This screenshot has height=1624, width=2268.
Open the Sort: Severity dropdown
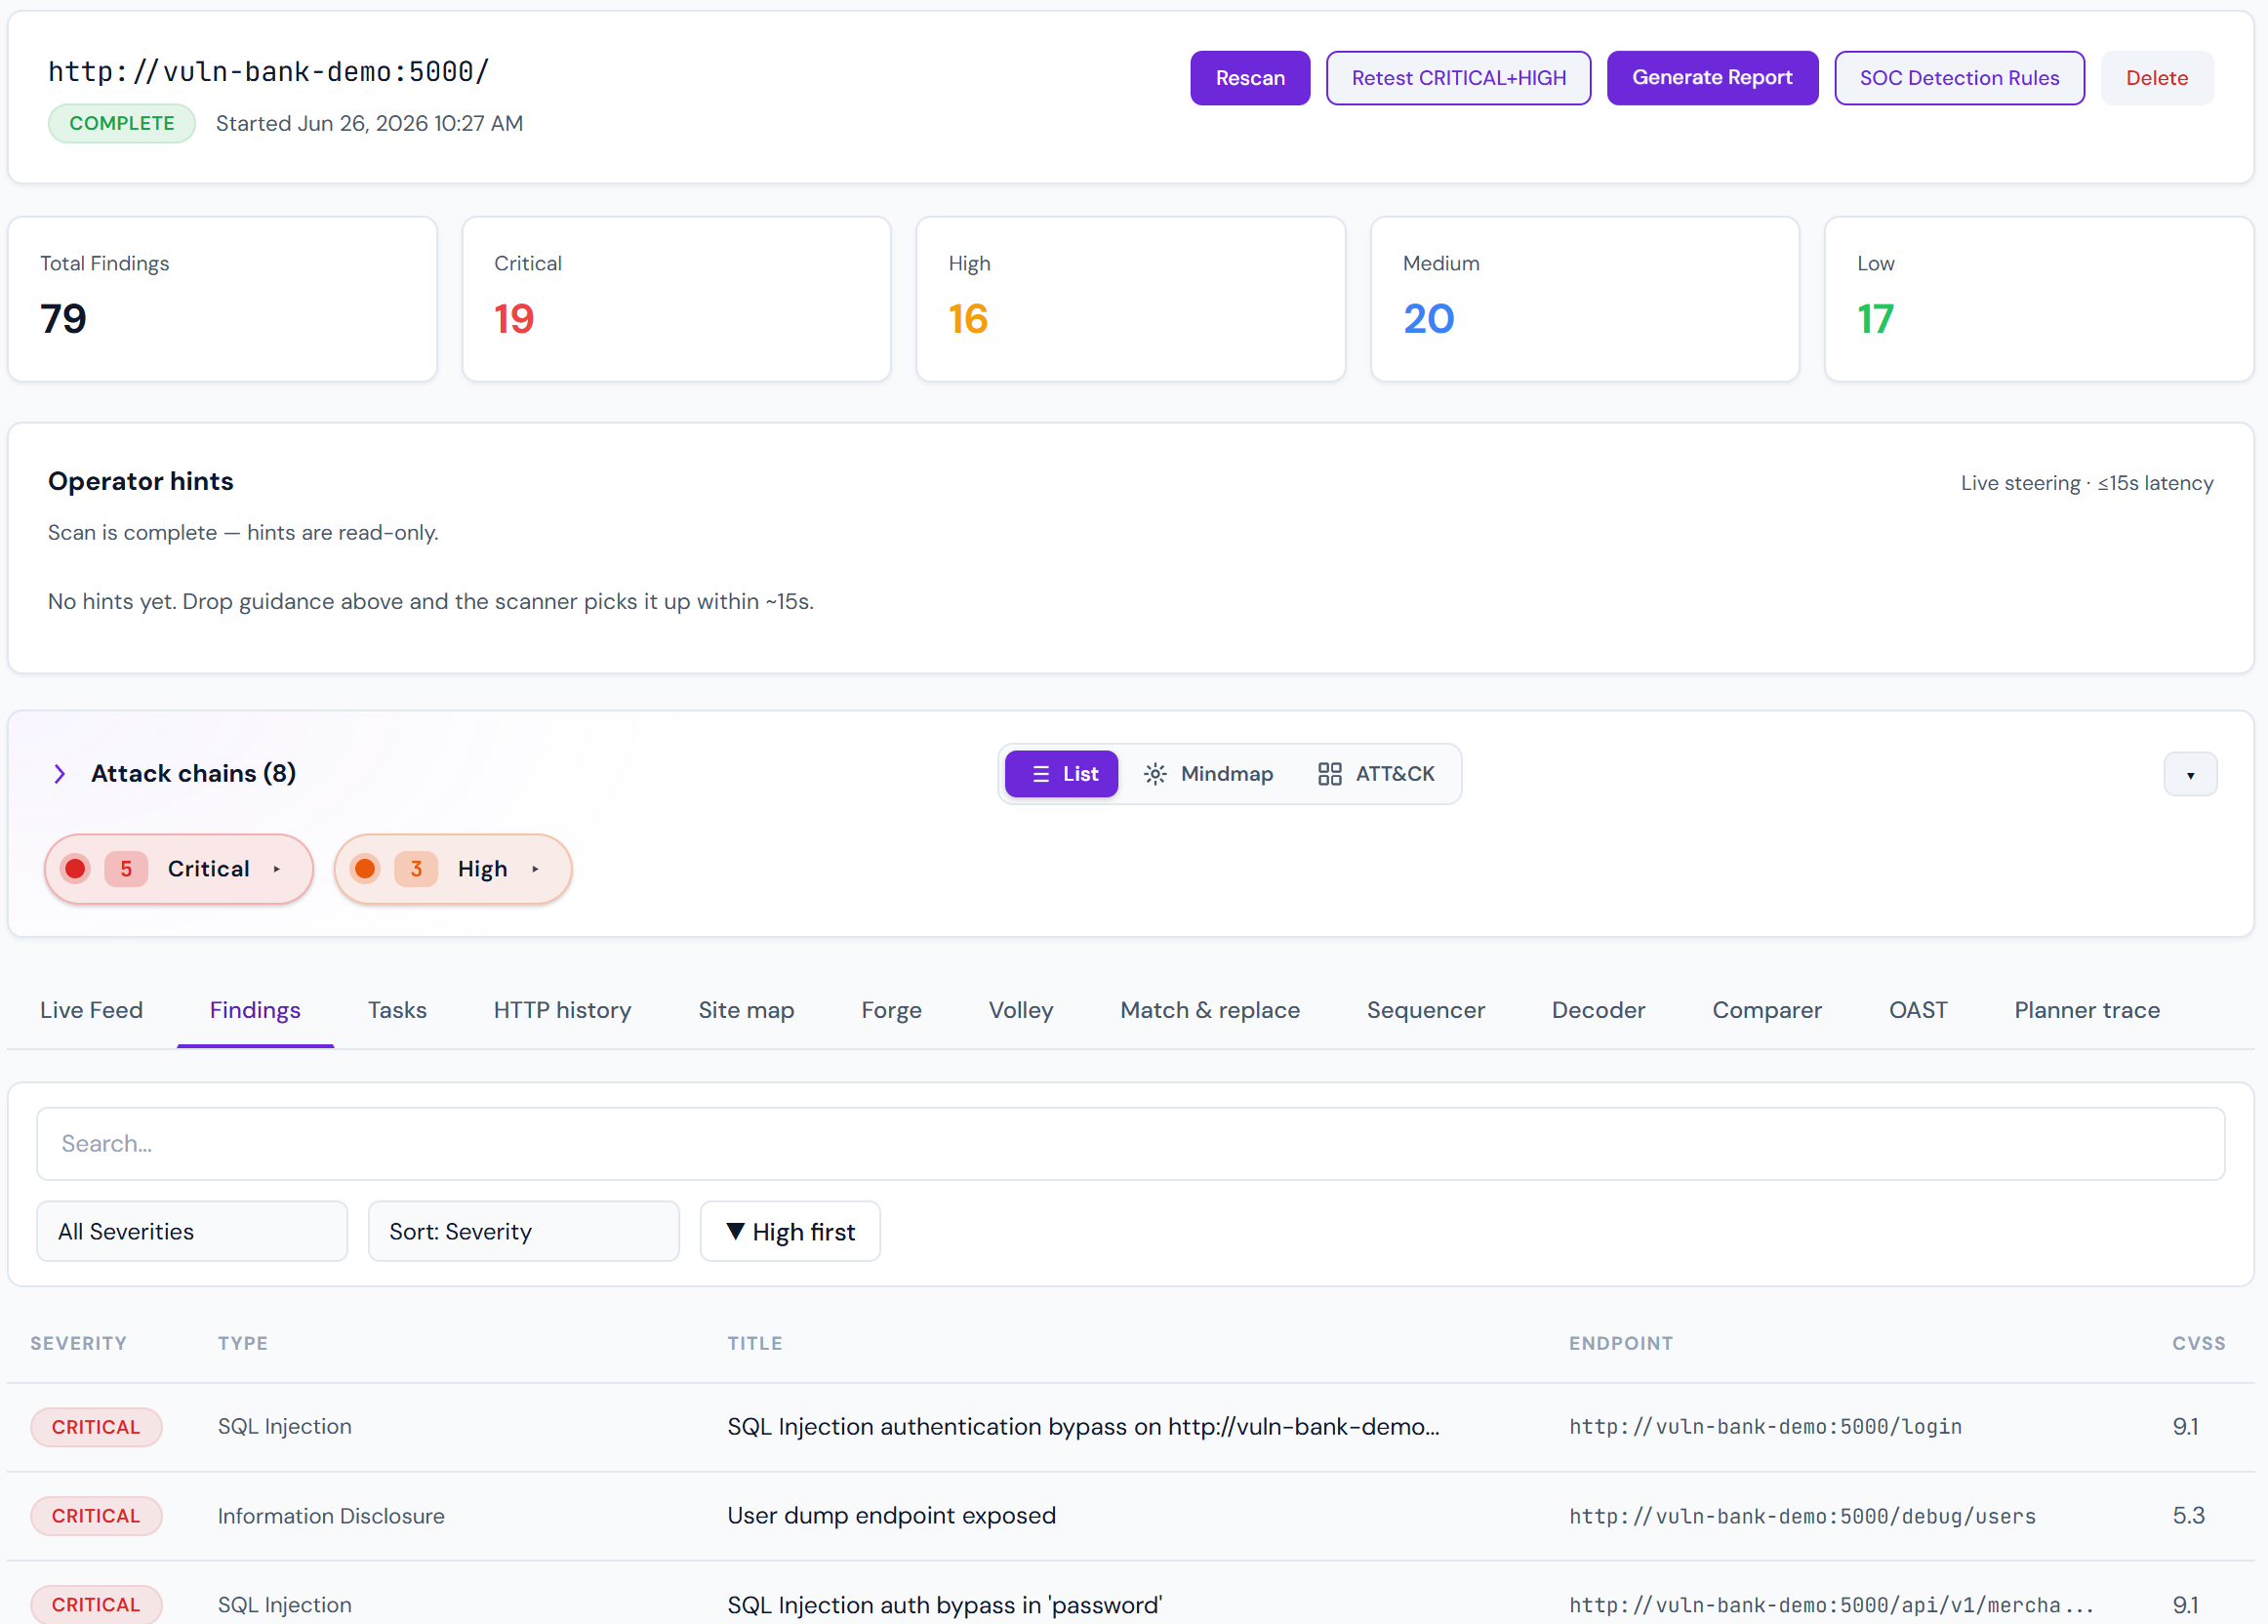click(524, 1231)
